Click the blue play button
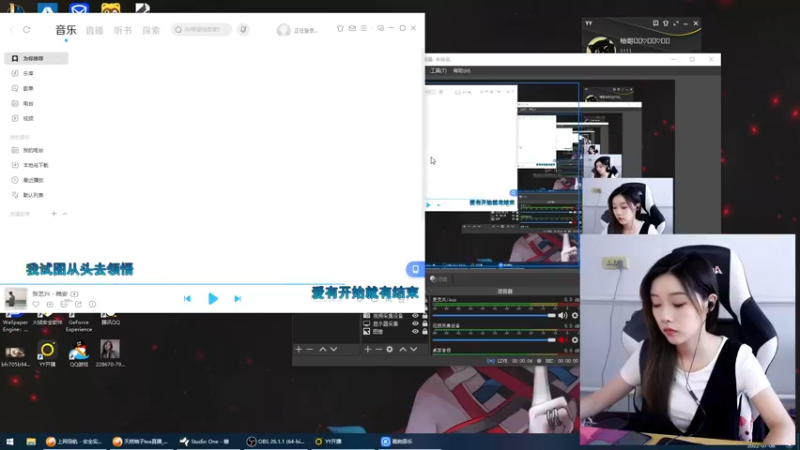The image size is (800, 450). click(213, 298)
